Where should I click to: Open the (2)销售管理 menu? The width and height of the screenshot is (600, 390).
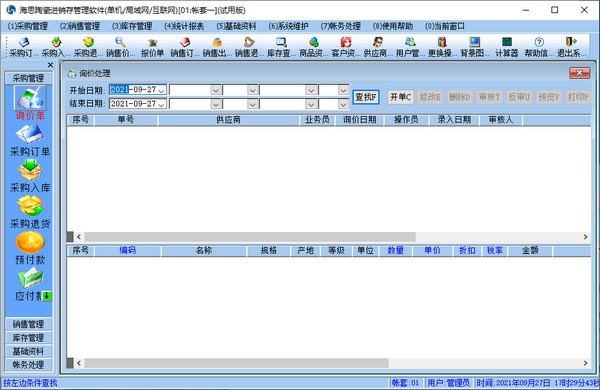(x=80, y=26)
